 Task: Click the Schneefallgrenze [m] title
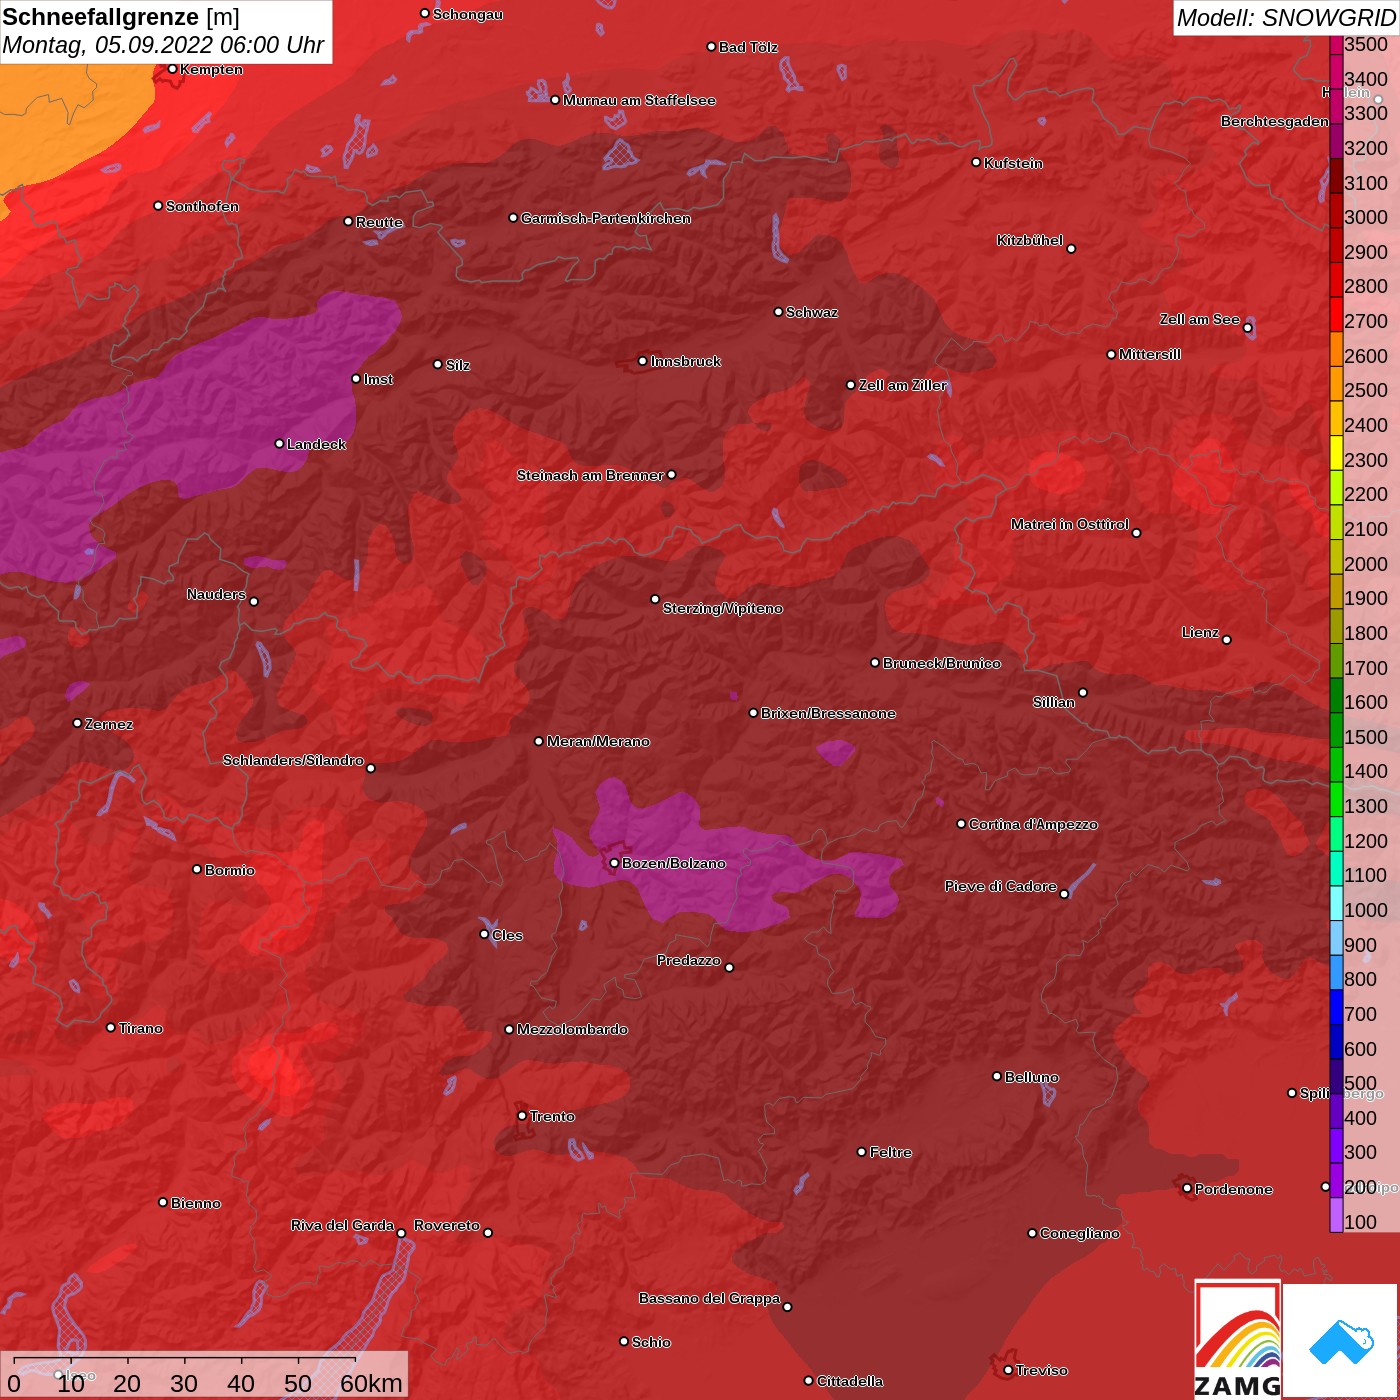click(121, 17)
